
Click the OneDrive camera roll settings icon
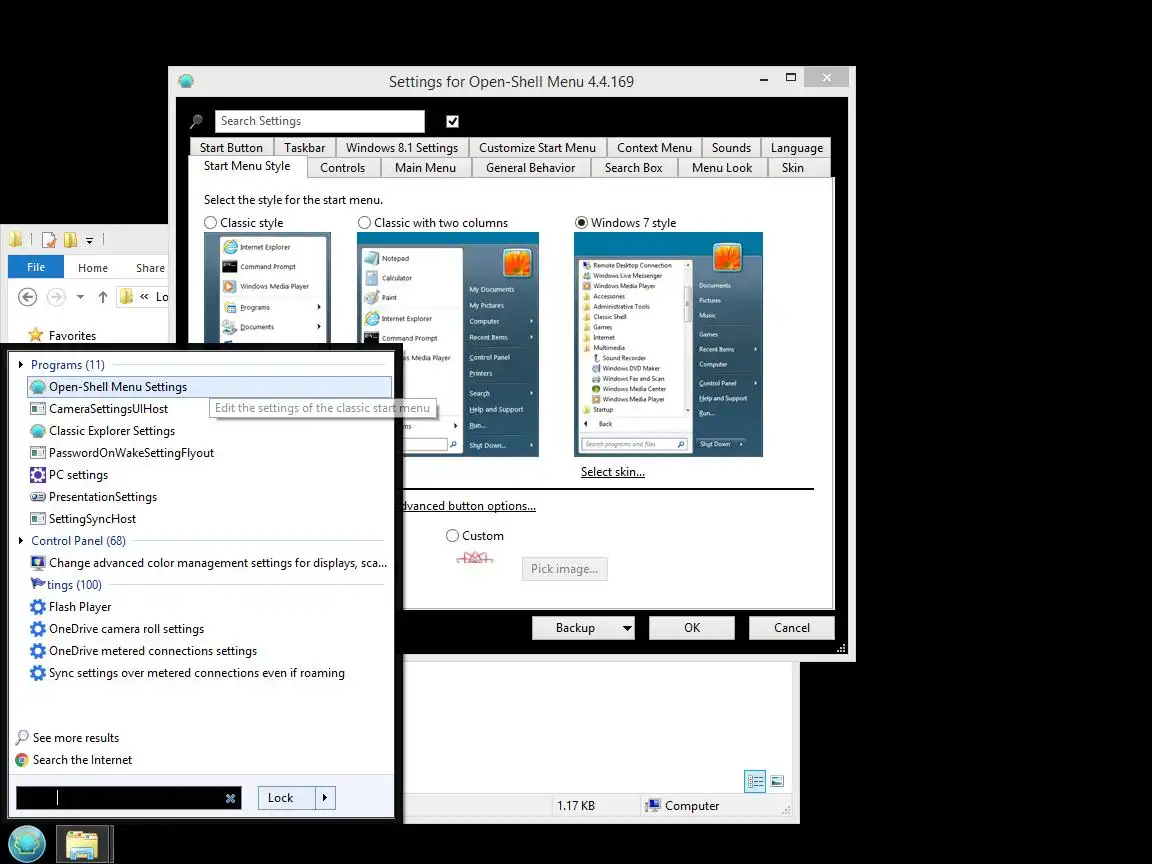[x=38, y=630]
